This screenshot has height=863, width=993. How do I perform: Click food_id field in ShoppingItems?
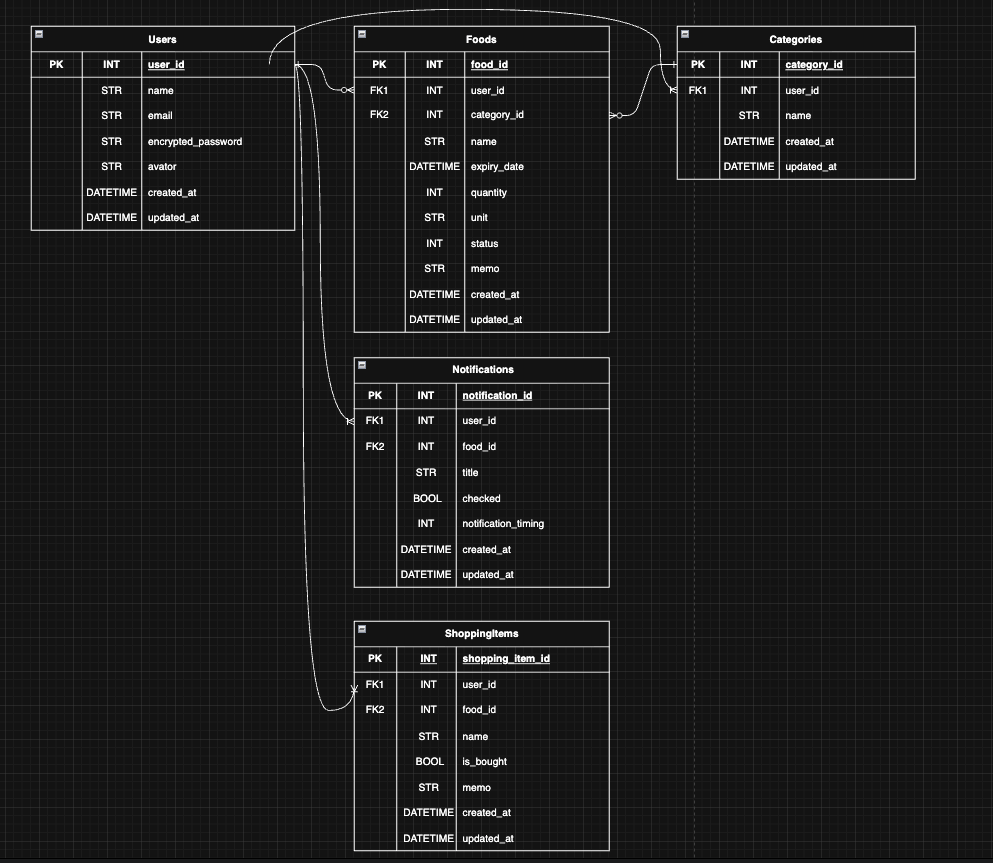pyautogui.click(x=479, y=710)
